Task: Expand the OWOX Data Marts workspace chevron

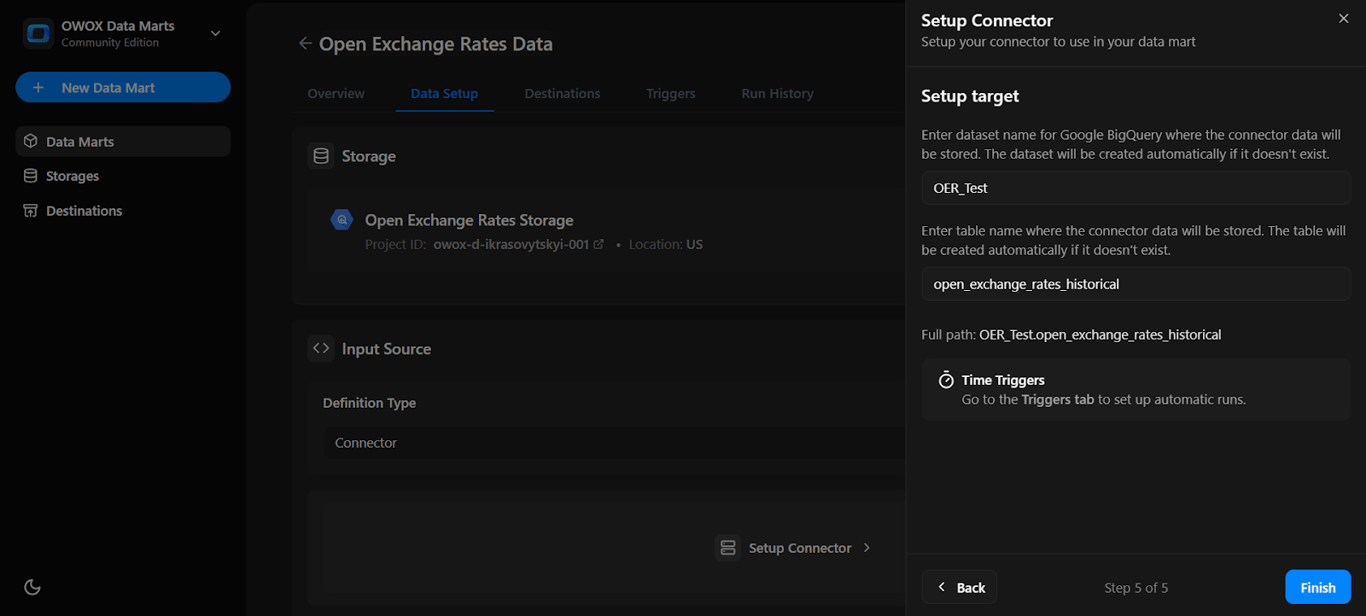Action: click(215, 34)
